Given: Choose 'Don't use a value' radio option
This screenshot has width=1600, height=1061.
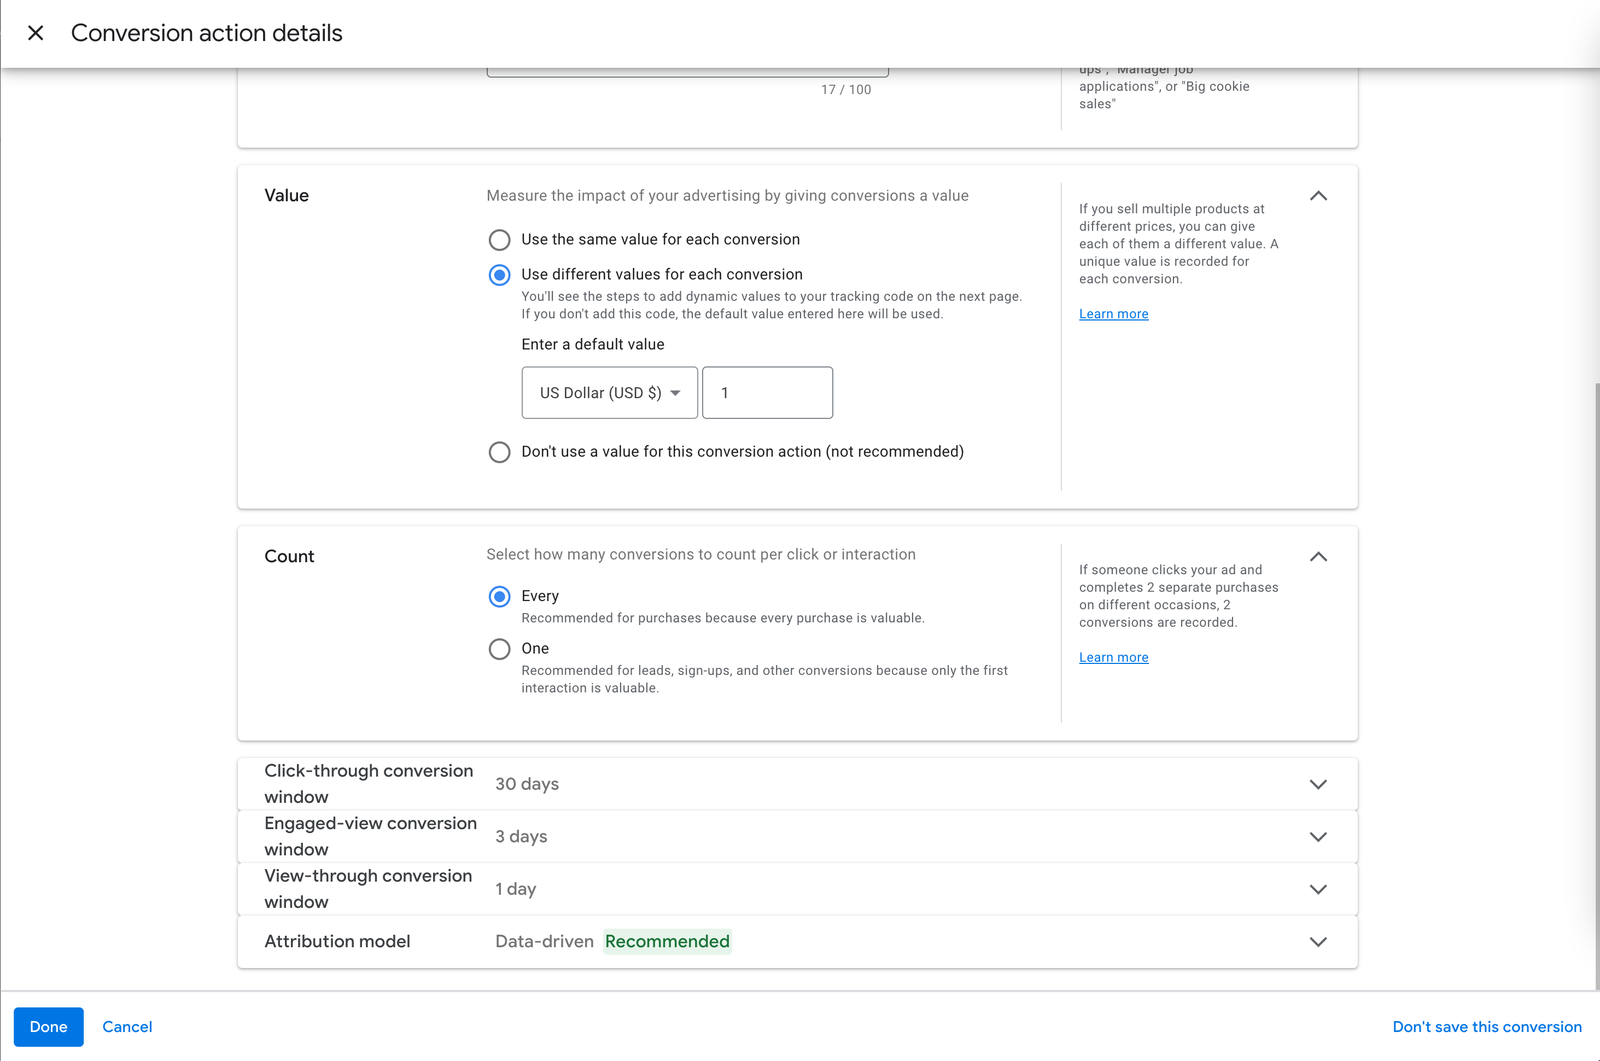Looking at the screenshot, I should (499, 452).
